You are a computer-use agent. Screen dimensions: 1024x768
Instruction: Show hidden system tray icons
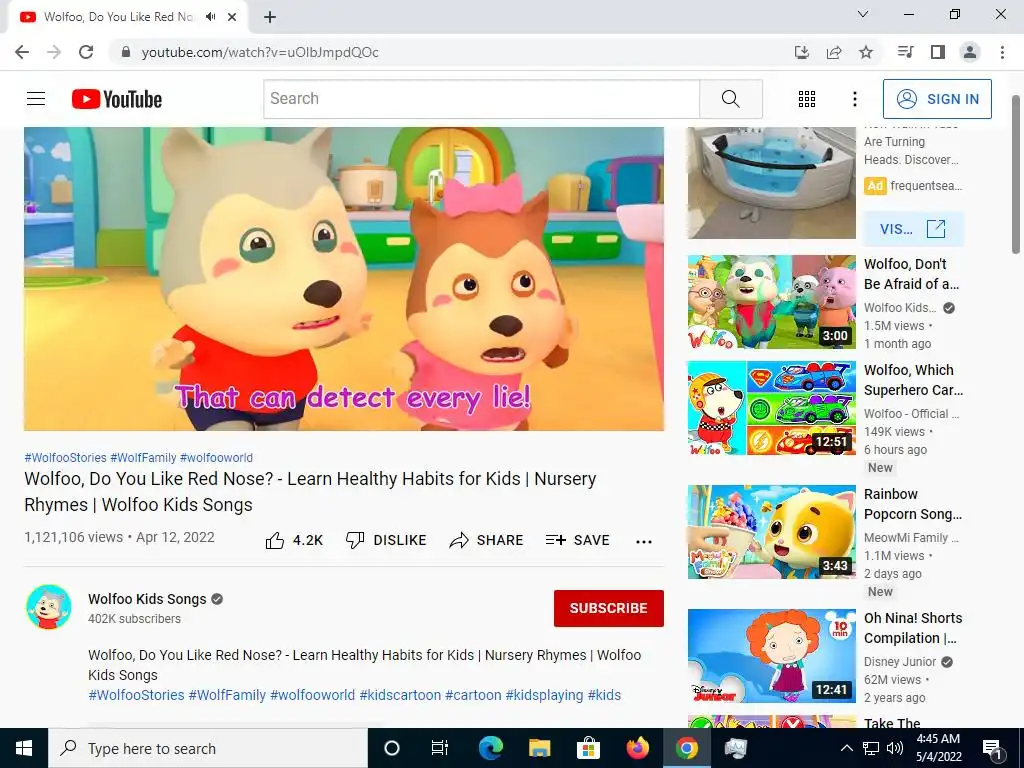pos(846,748)
